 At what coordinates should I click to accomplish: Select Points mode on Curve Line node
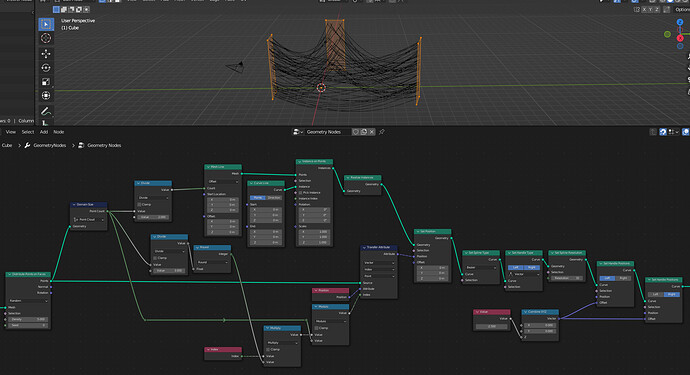click(258, 198)
